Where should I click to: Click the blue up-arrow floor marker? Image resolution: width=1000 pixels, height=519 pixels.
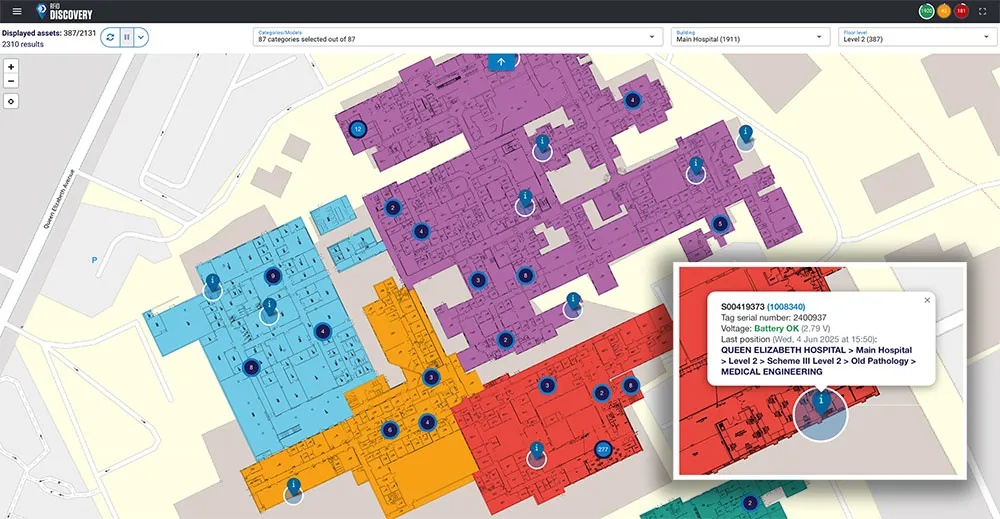coord(501,62)
